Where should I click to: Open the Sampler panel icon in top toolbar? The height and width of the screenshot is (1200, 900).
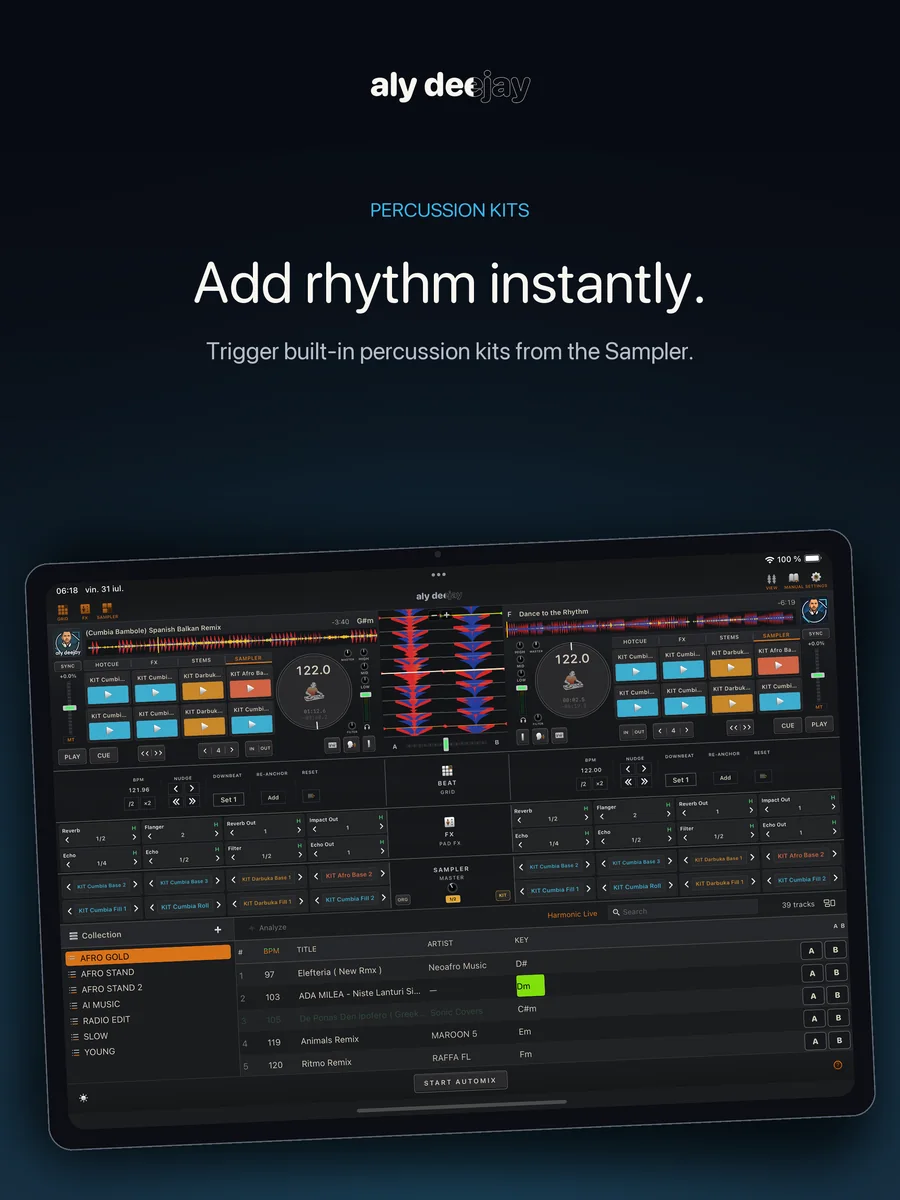[106, 610]
